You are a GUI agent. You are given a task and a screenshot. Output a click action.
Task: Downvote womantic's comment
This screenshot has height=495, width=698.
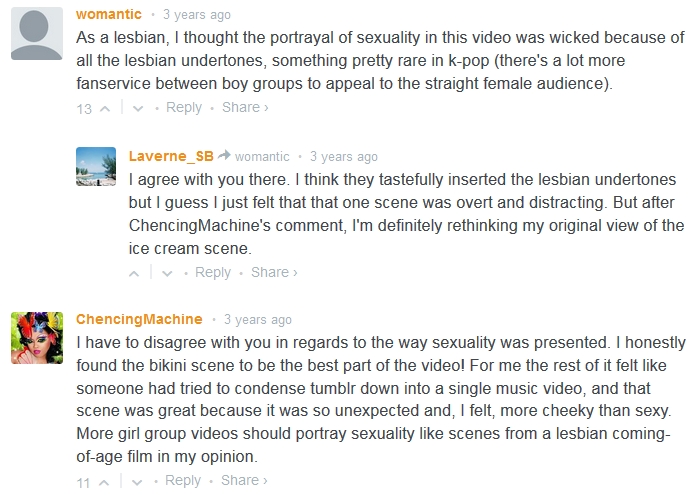138,108
